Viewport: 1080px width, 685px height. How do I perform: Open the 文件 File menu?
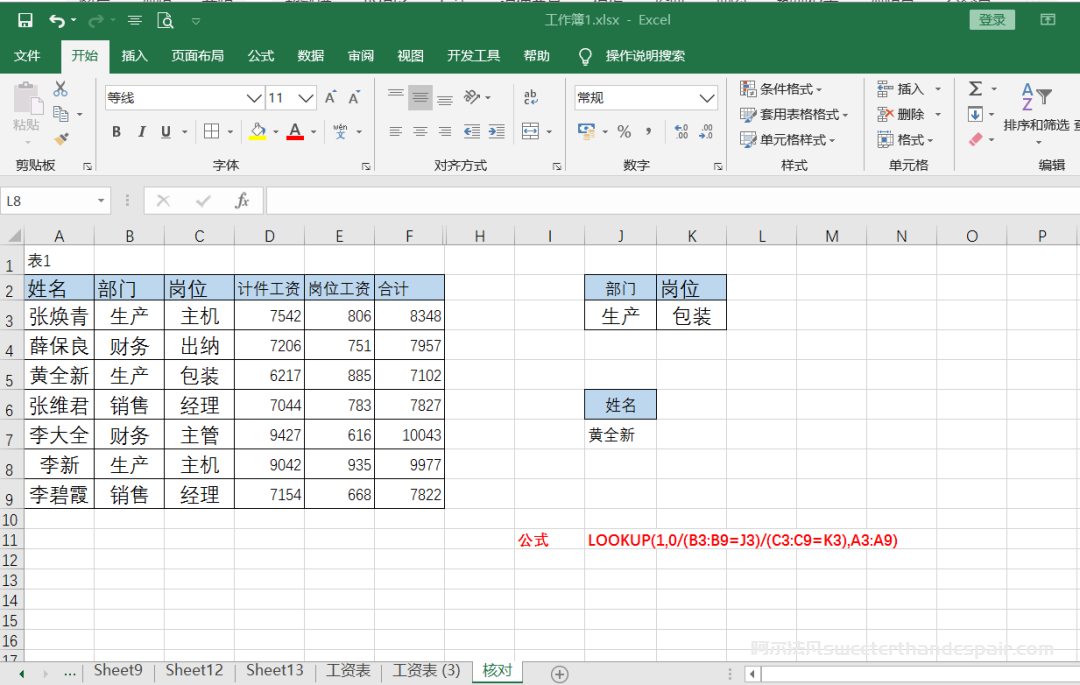[x=27, y=56]
